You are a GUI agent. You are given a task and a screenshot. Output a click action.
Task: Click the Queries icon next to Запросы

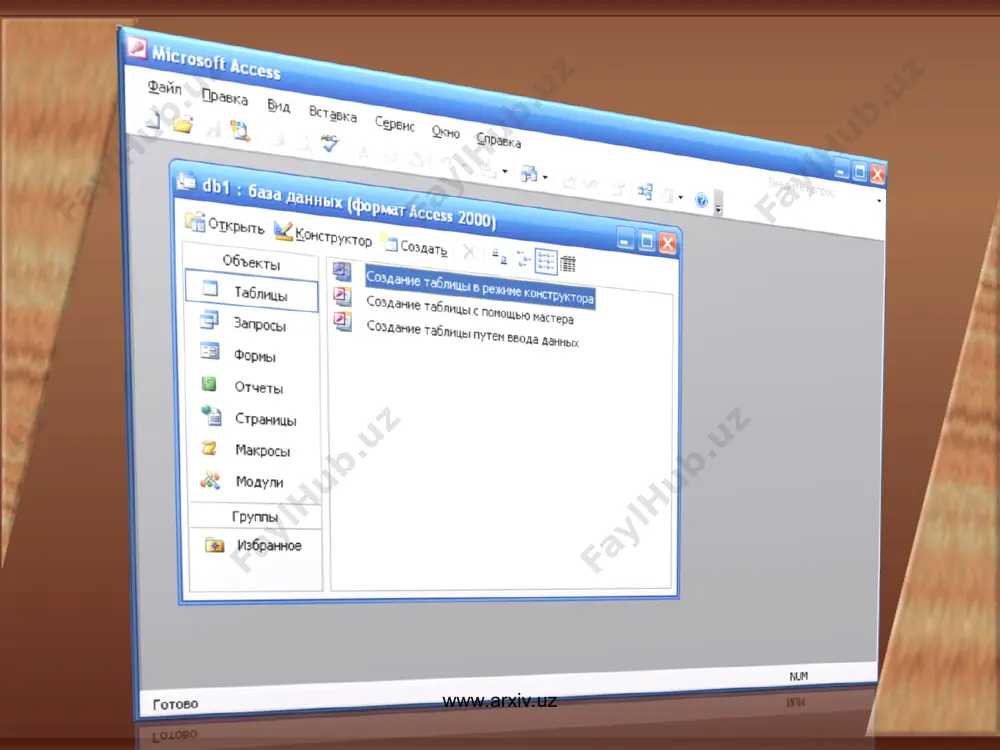point(209,319)
